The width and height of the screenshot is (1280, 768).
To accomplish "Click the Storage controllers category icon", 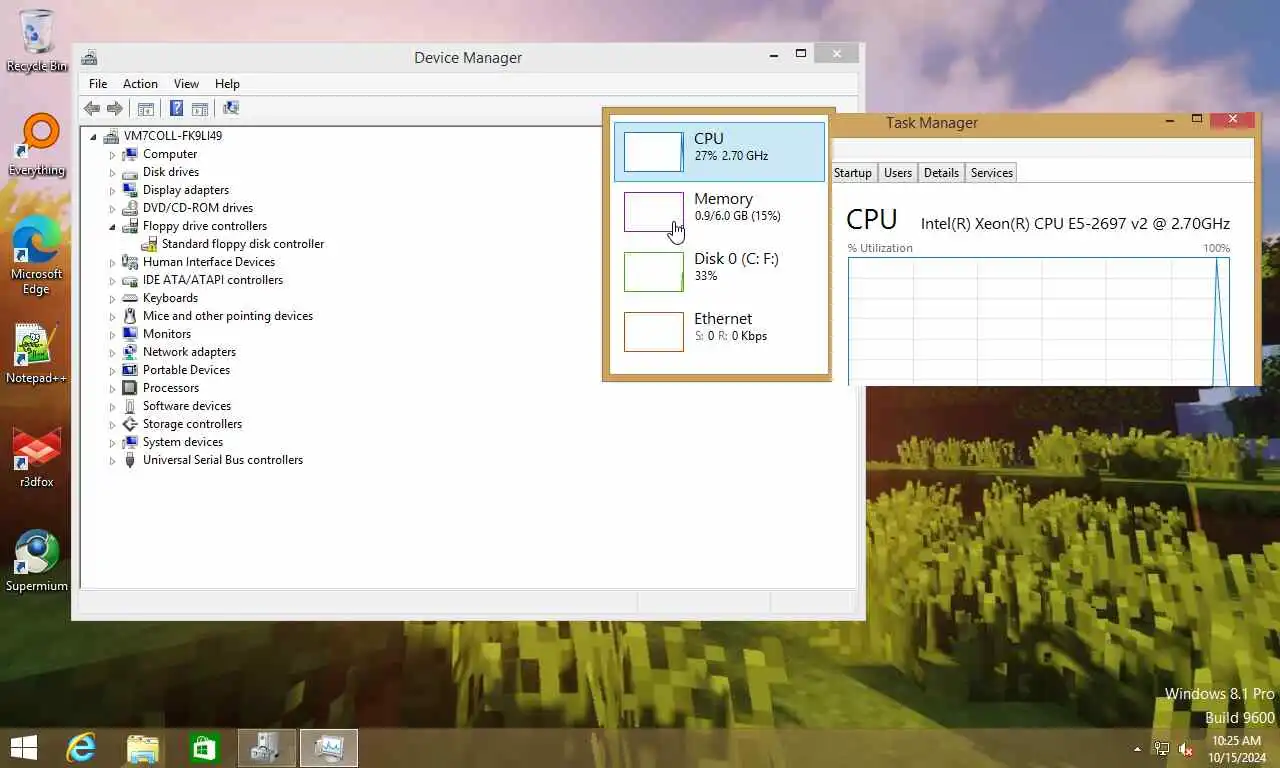I will pos(129,424).
